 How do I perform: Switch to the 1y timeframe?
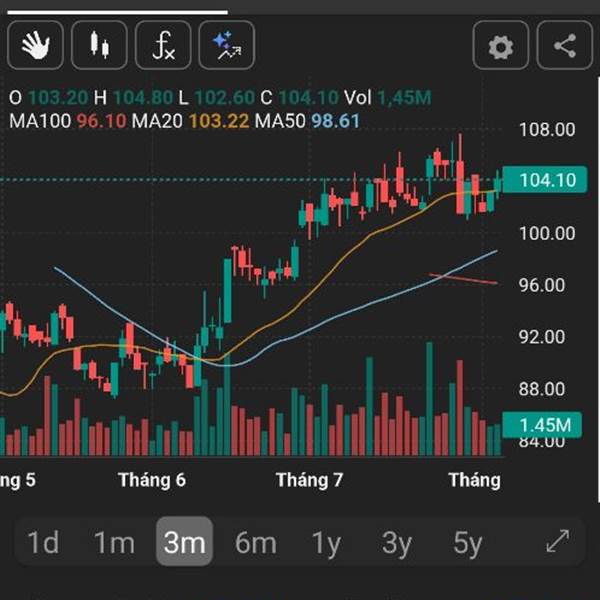click(x=326, y=542)
